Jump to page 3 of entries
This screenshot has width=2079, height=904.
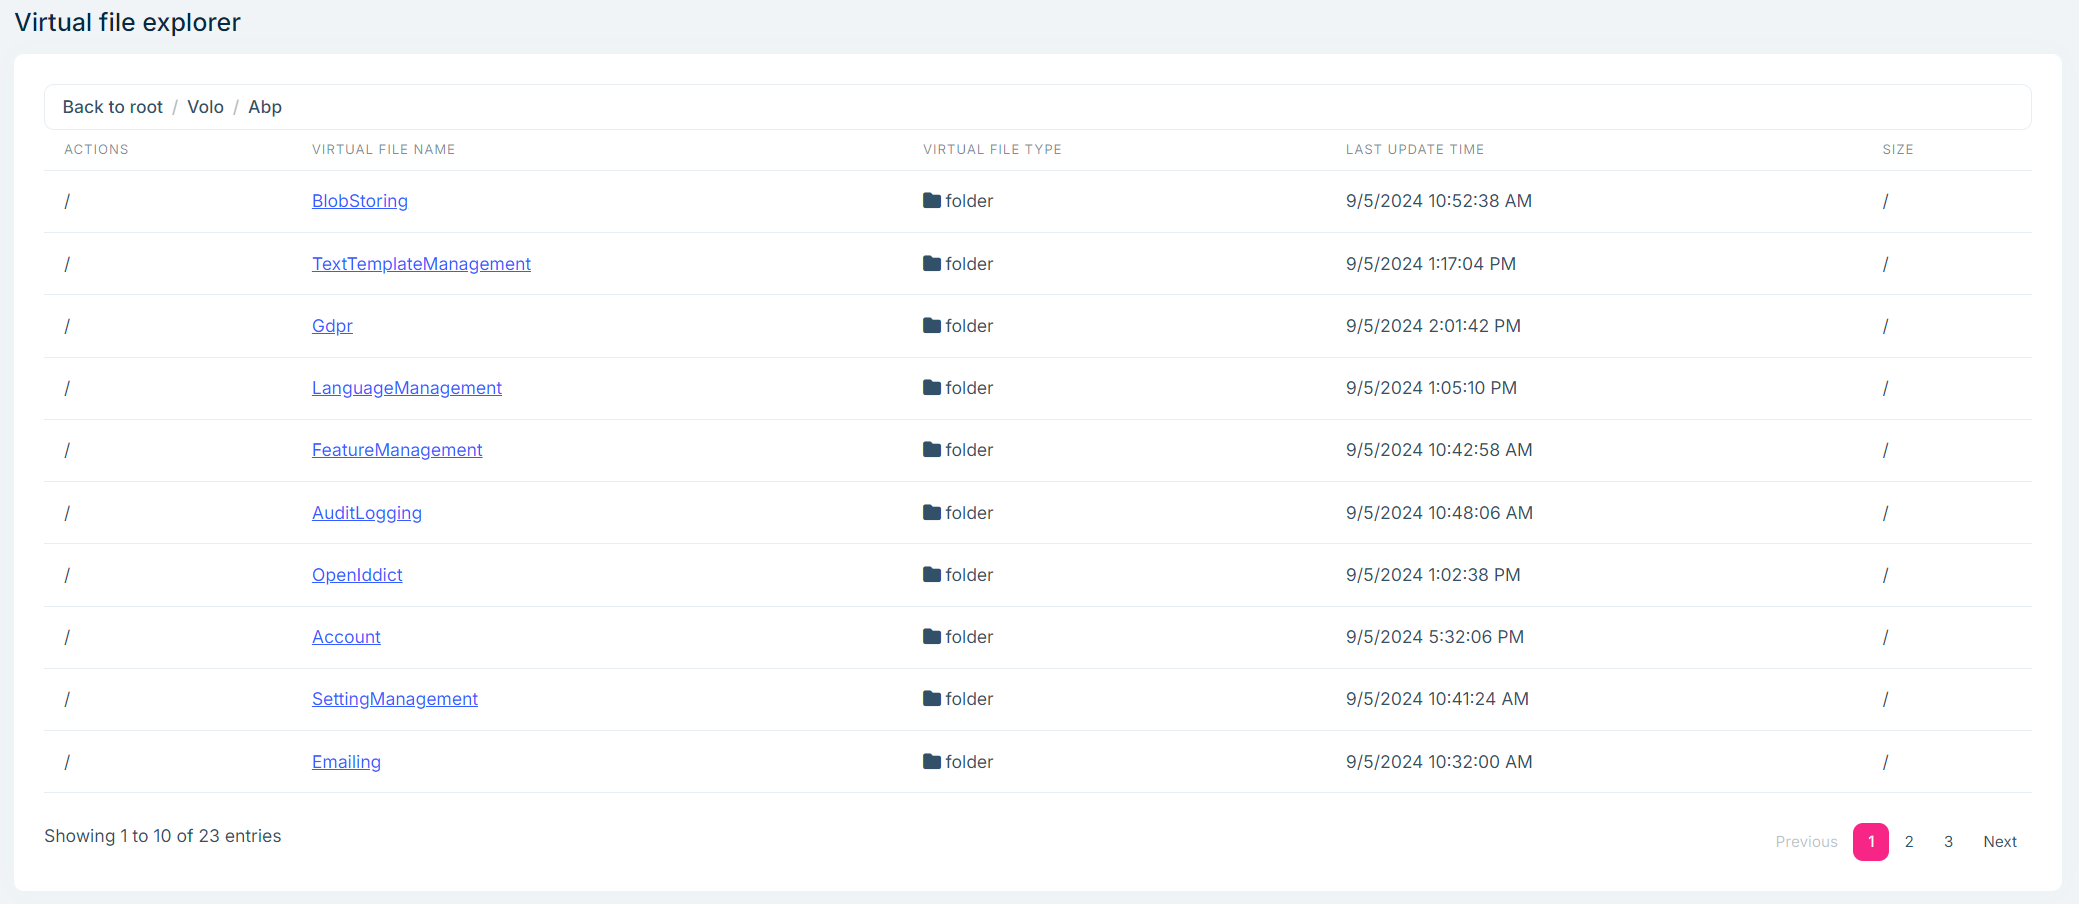[1948, 842]
